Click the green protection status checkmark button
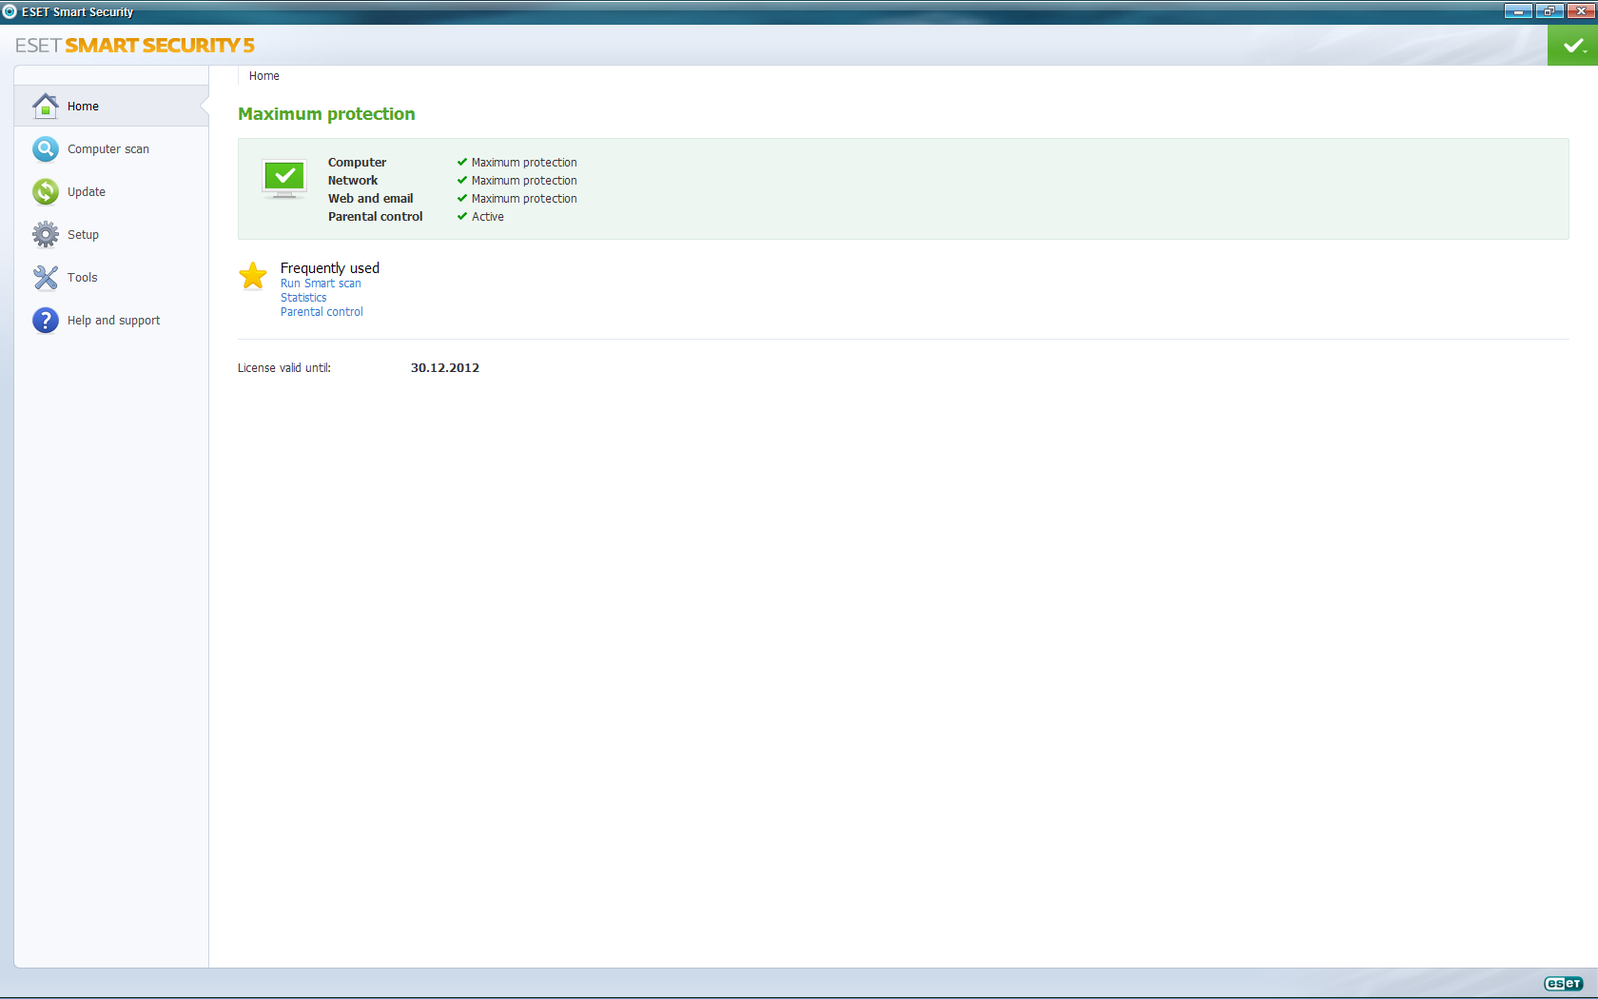Image resolution: width=1598 pixels, height=999 pixels. click(x=1573, y=46)
